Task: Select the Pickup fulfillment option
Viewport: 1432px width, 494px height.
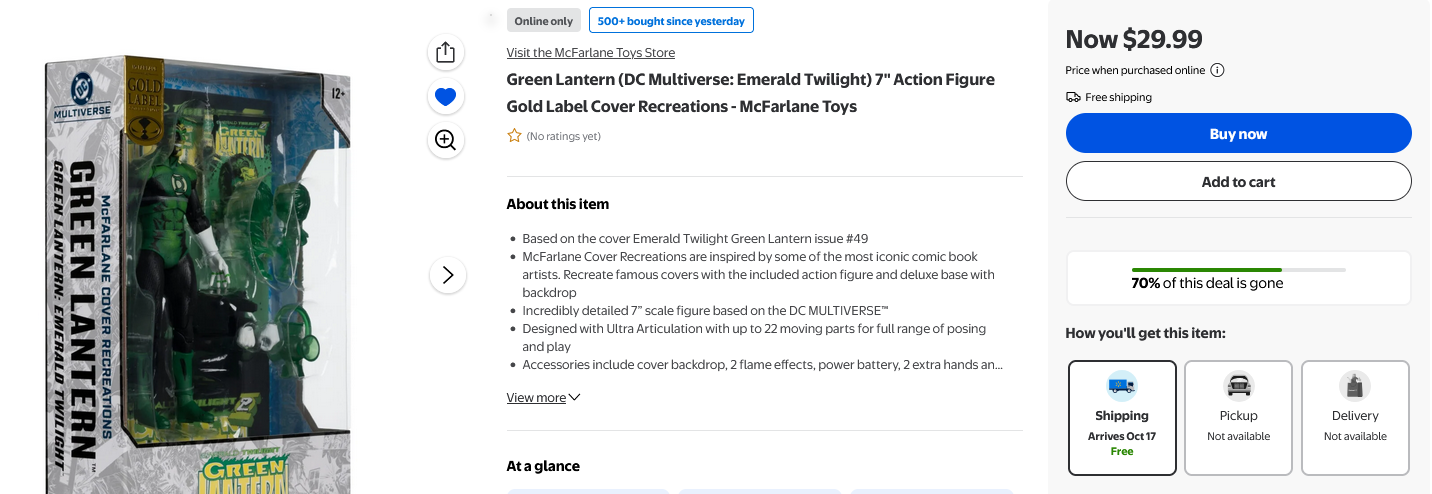Action: [1238, 417]
